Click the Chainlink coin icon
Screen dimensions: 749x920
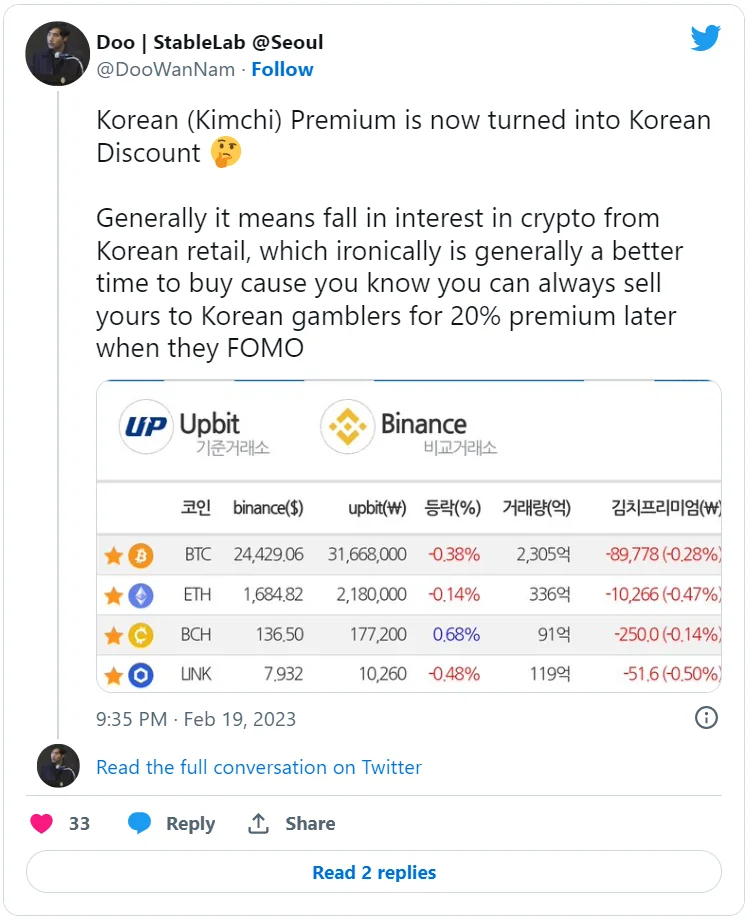(142, 675)
